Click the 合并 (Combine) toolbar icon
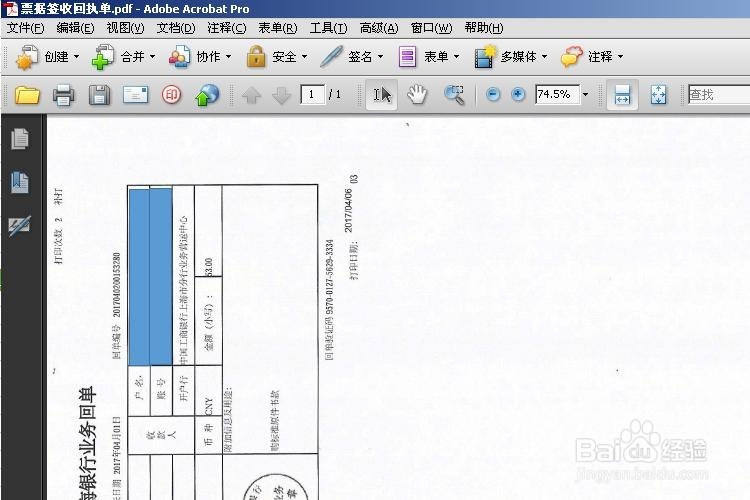The image size is (750, 500). pyautogui.click(x=103, y=57)
